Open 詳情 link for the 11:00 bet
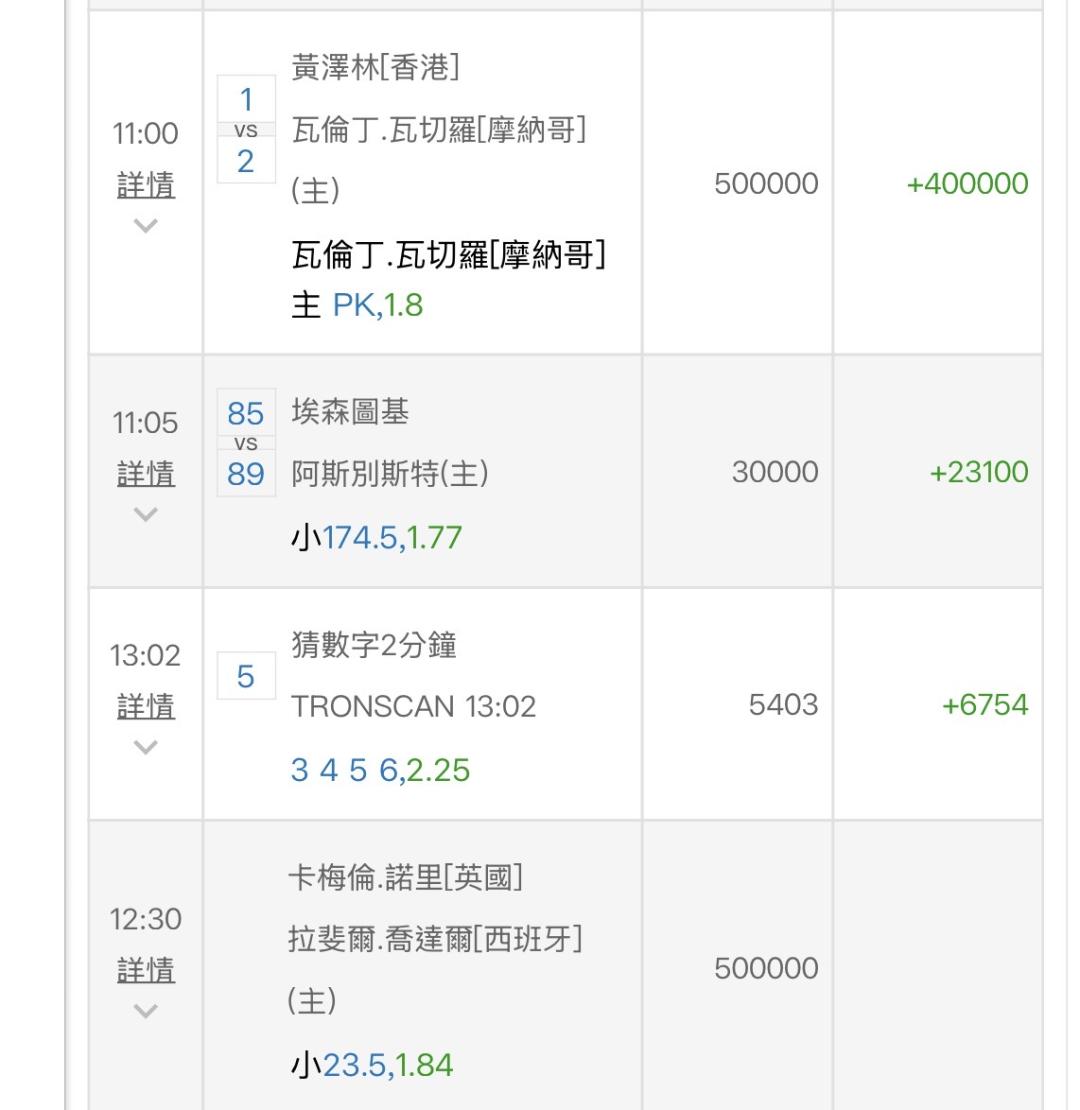The image size is (1080, 1110). pos(146,185)
